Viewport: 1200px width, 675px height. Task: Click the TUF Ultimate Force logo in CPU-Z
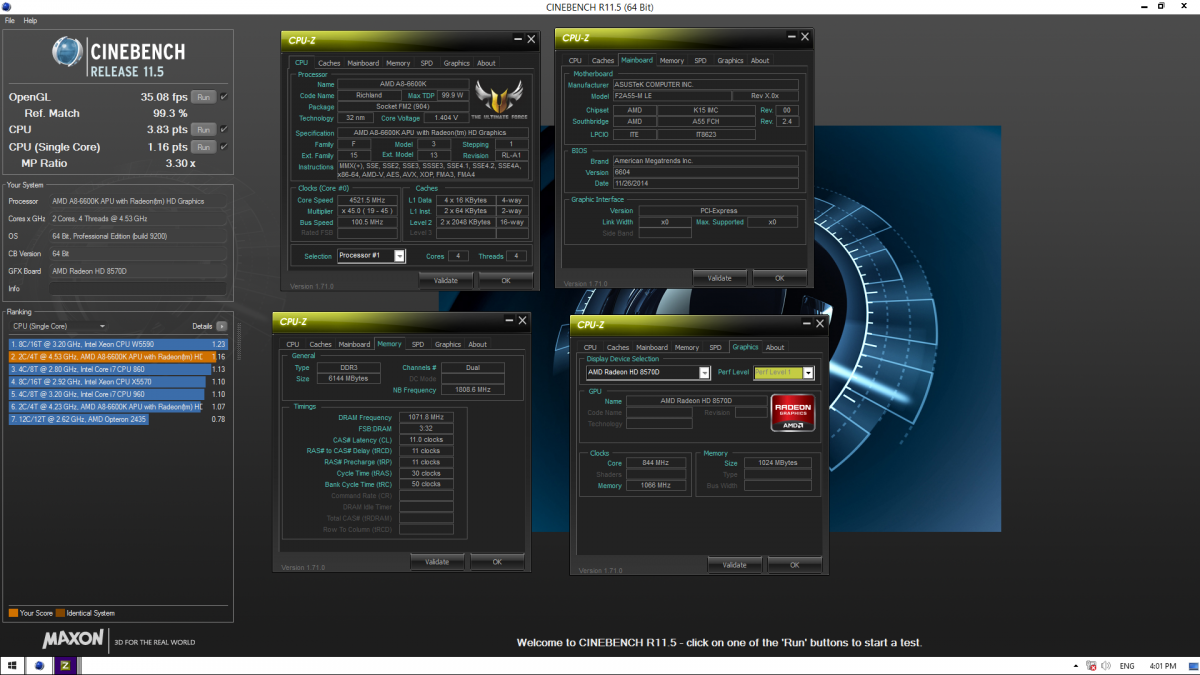498,98
